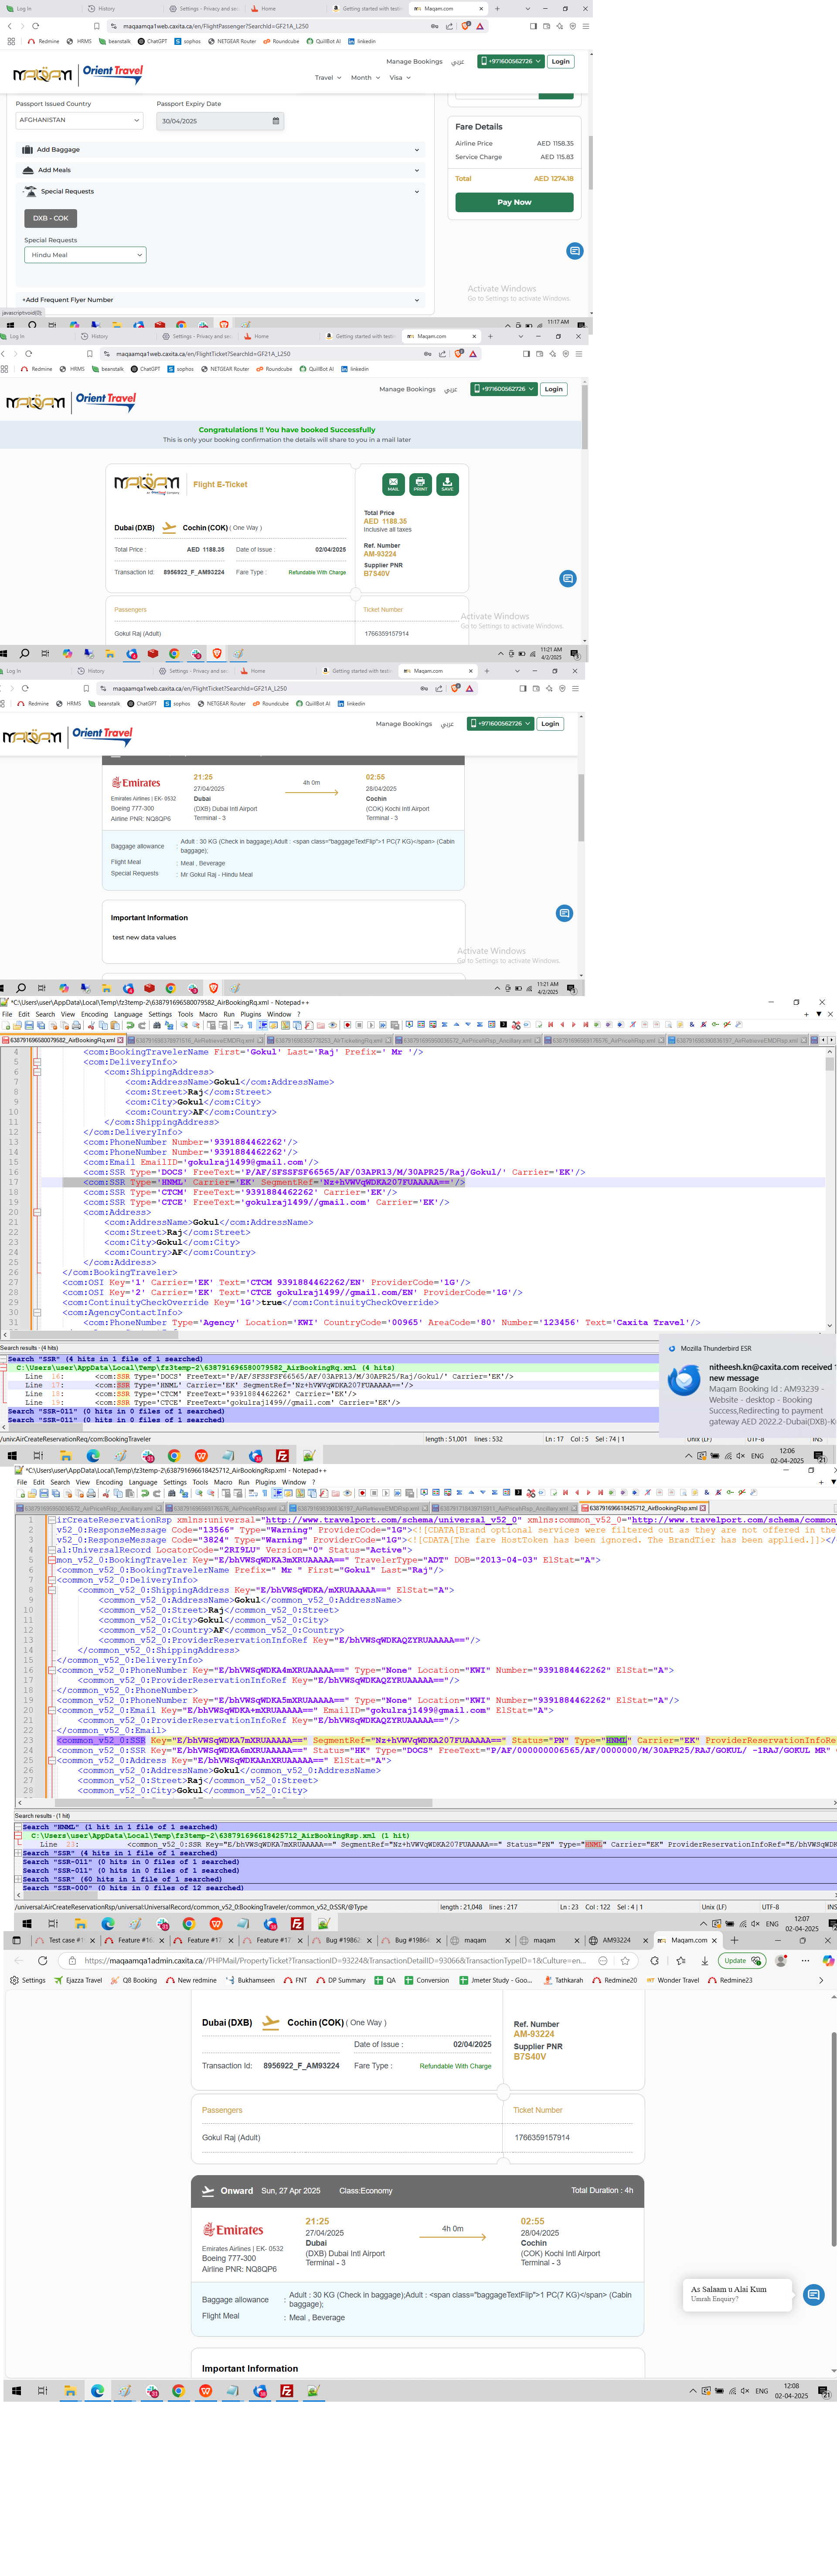The height and width of the screenshot is (2576, 837).
Task: Open the Ejazza Travel bookmark
Action: [78, 1980]
